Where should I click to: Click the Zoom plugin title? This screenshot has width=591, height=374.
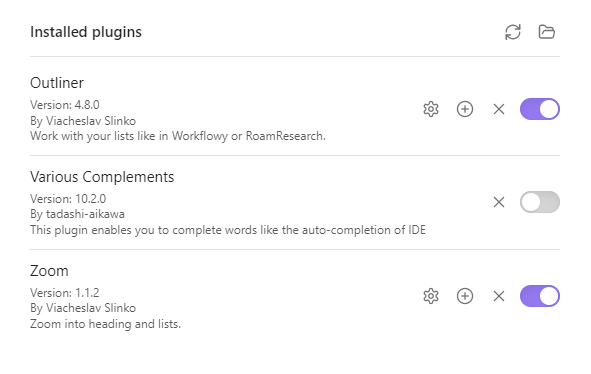(49, 271)
